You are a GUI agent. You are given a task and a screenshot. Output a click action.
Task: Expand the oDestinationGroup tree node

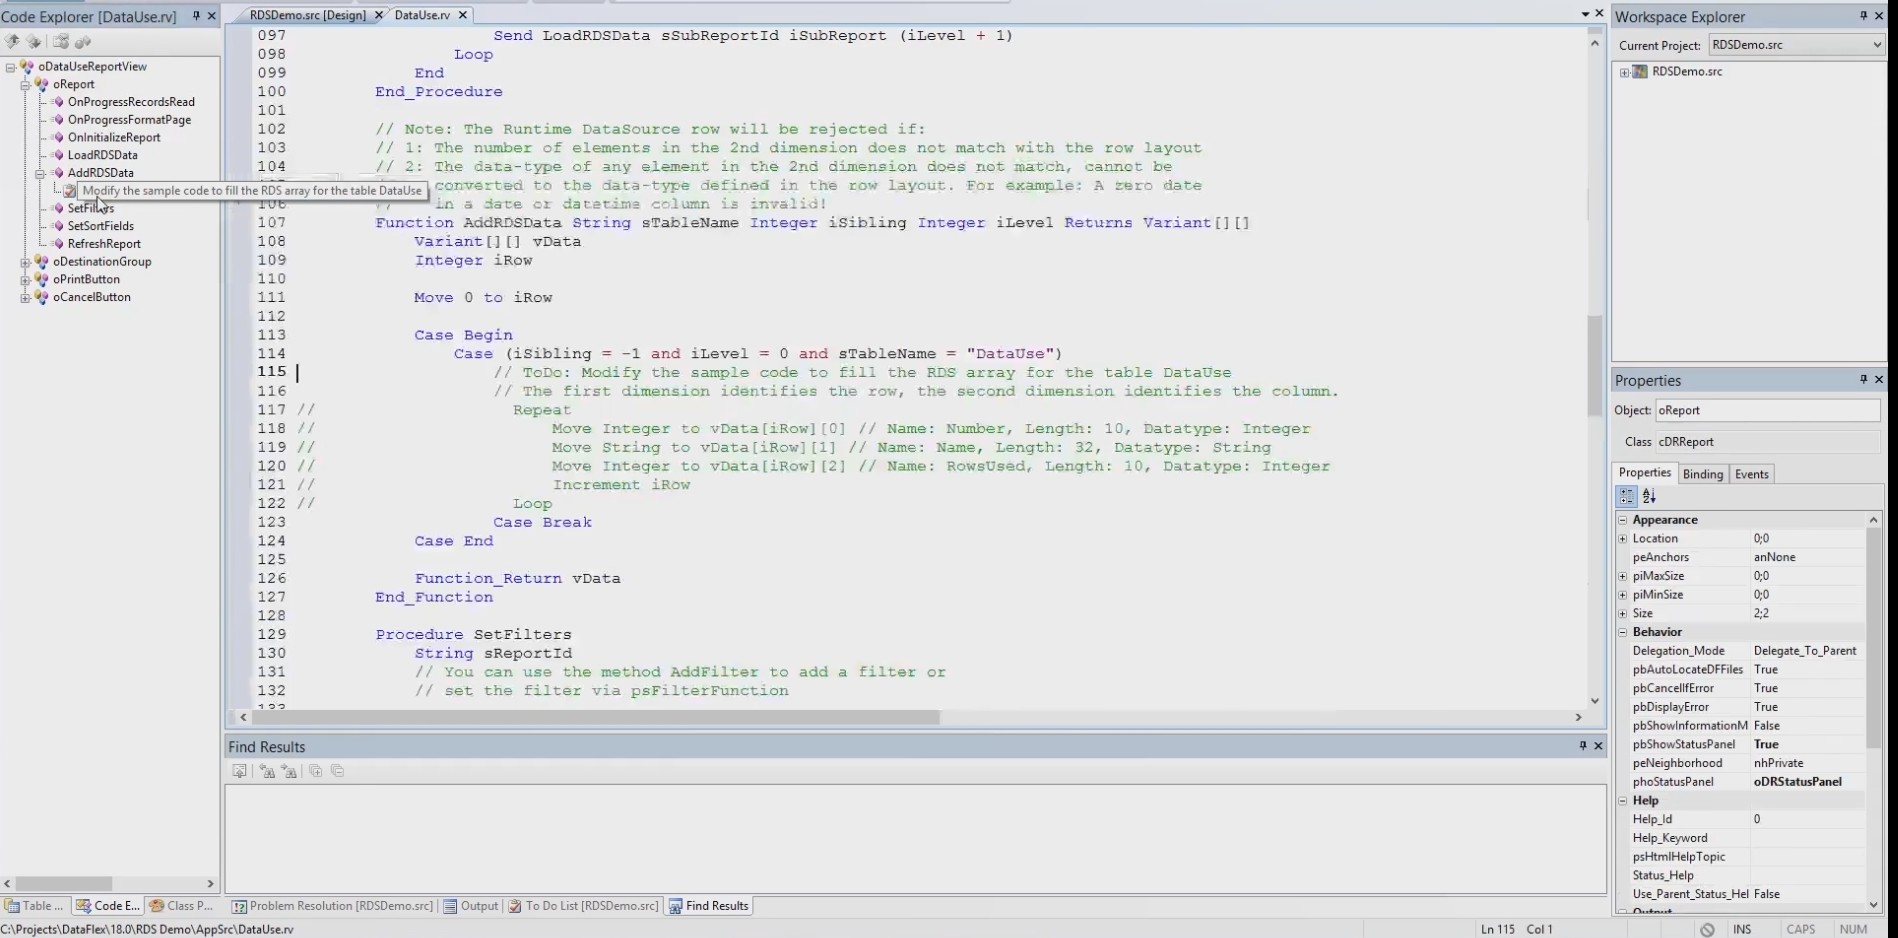pyautogui.click(x=25, y=262)
